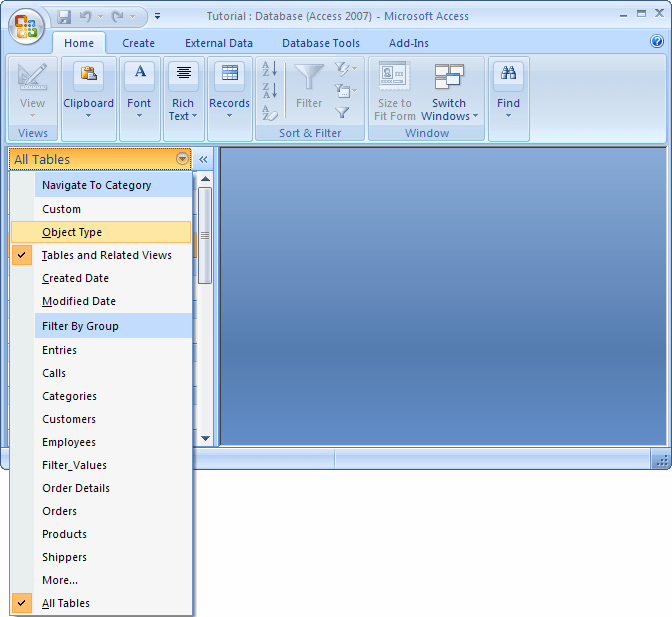Open the Microsoft Access Help icon
672x617 pixels.
click(x=657, y=41)
